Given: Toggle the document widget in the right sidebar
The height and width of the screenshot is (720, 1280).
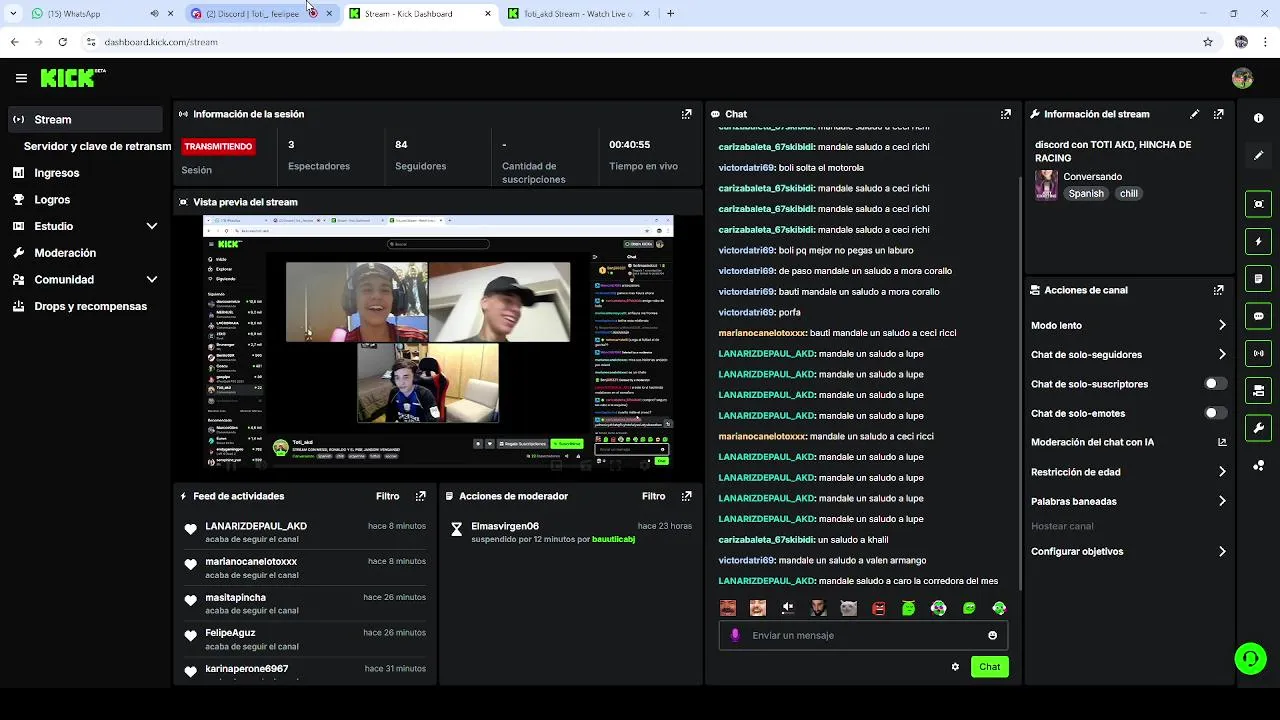Looking at the screenshot, I should point(1258,278).
